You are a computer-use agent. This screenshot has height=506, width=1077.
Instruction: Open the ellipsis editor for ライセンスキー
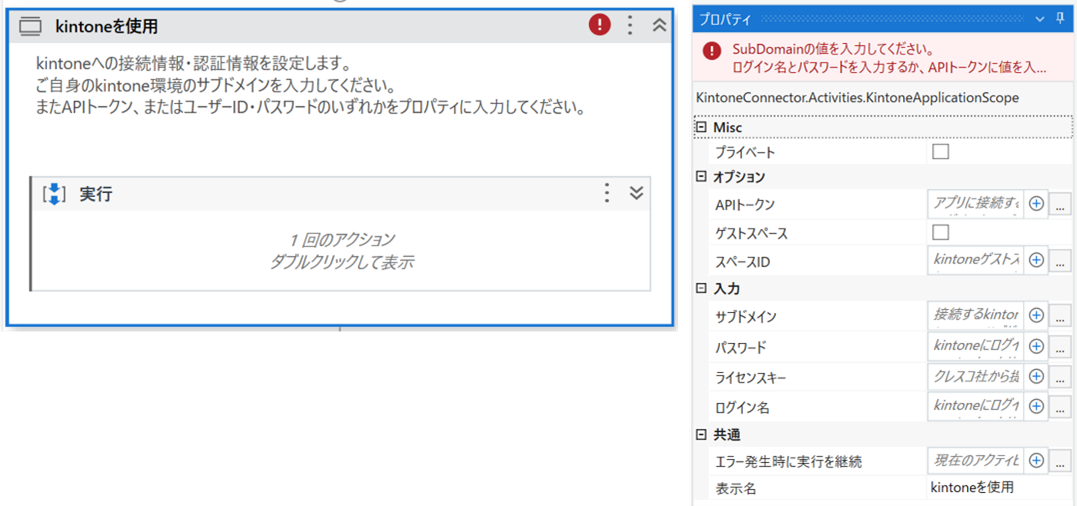(1061, 377)
